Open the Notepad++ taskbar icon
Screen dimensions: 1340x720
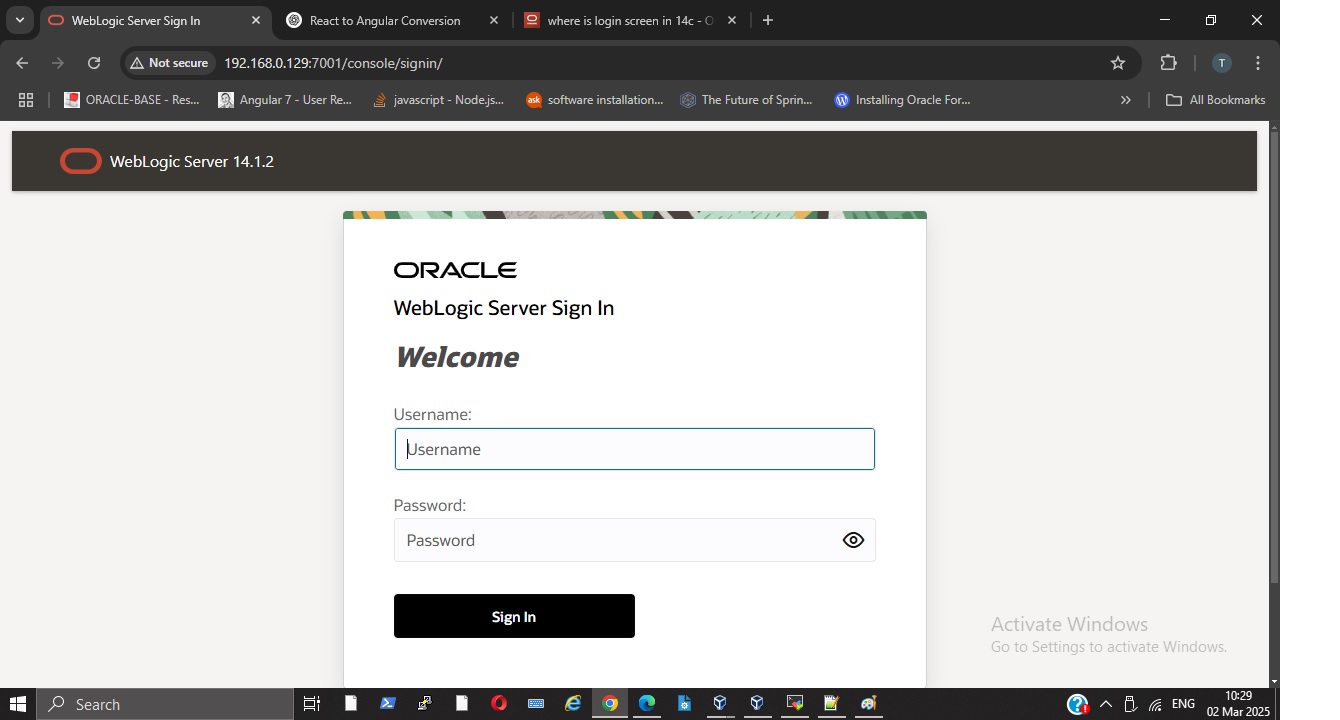click(x=831, y=704)
